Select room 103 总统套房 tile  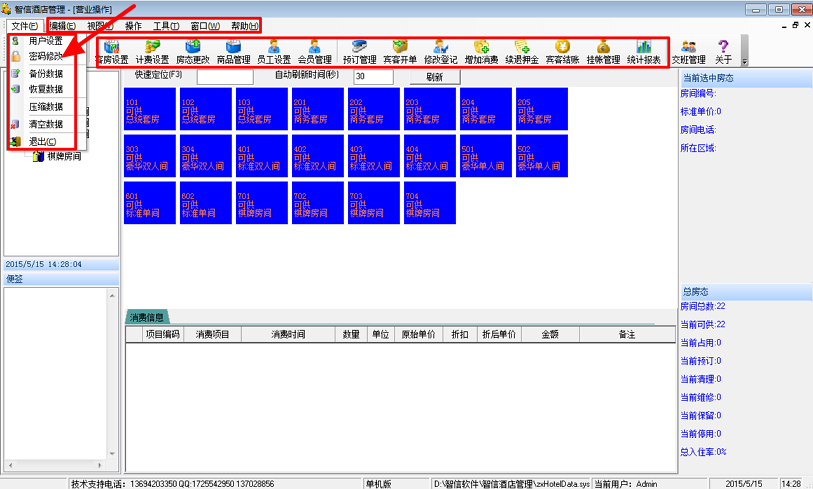pos(262,109)
